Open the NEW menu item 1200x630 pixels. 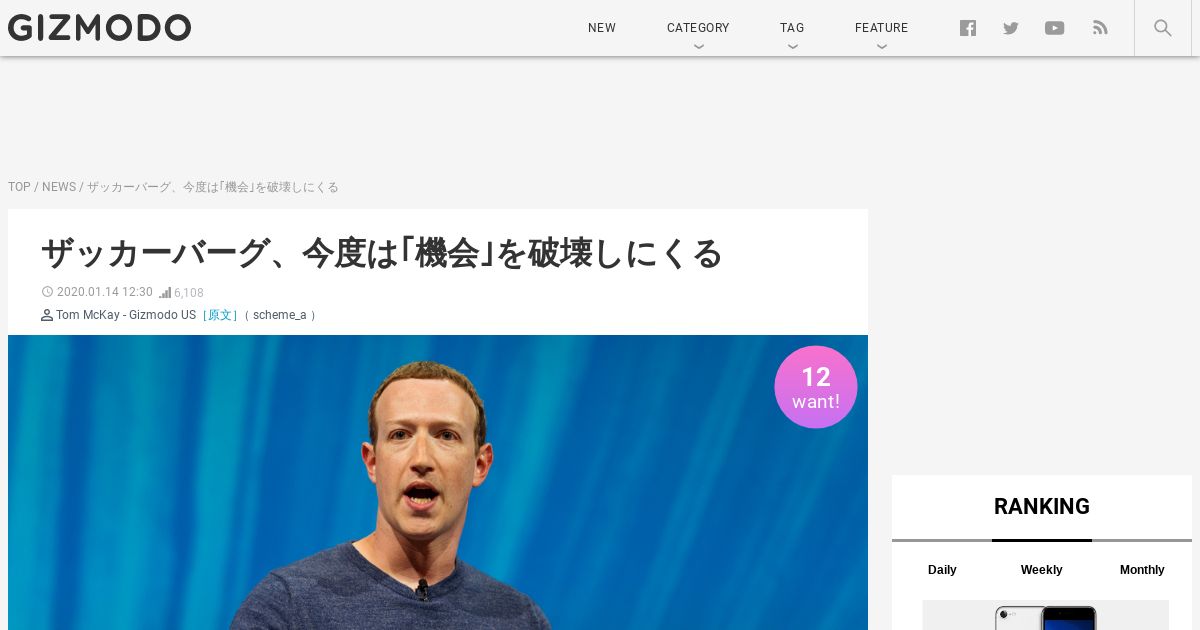click(x=602, y=28)
